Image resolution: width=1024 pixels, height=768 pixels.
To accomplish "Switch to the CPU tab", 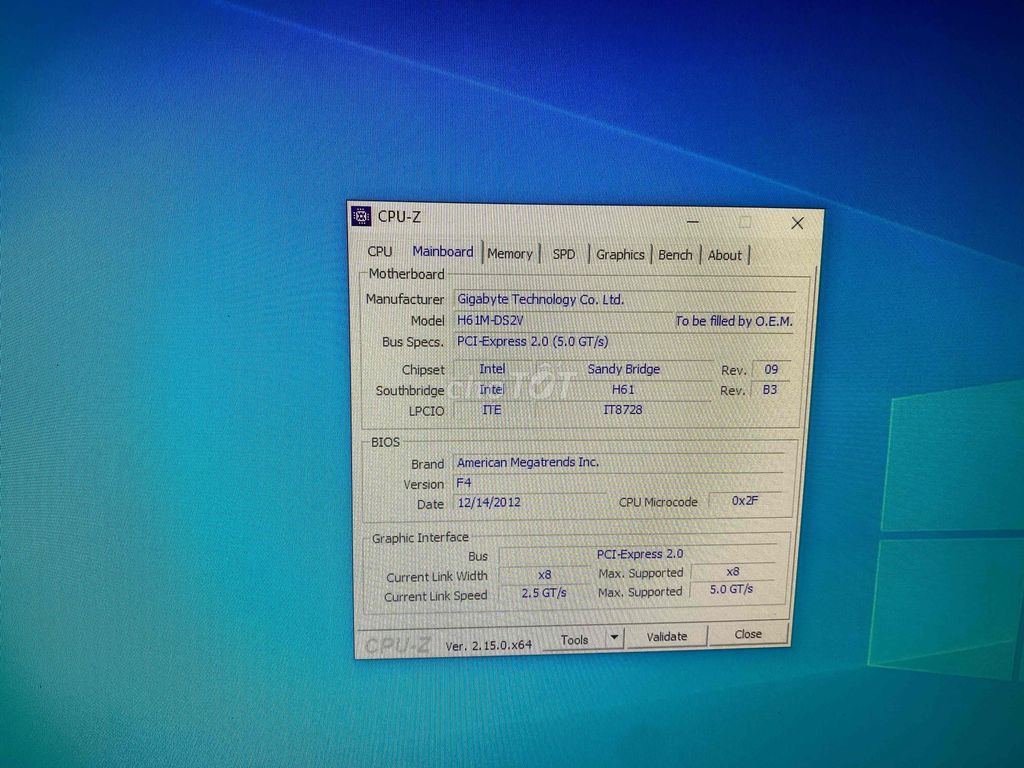I will coord(379,251).
